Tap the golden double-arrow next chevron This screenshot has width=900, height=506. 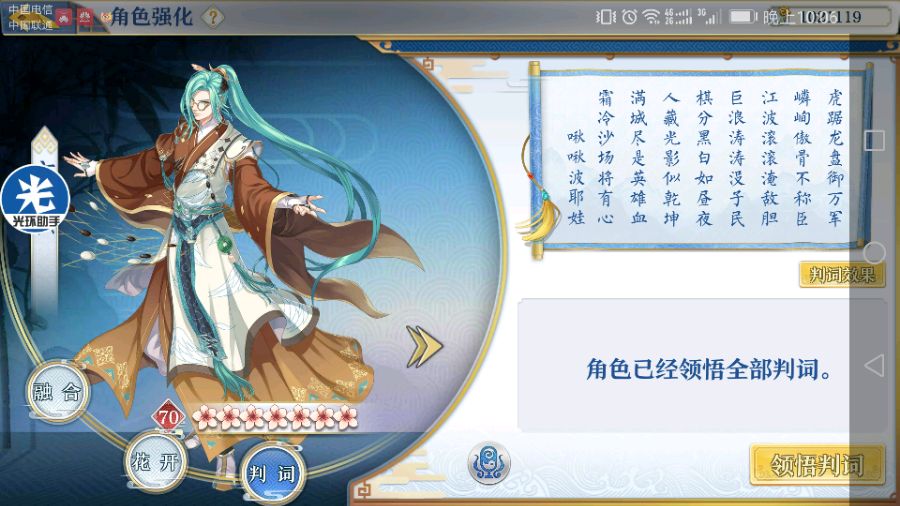click(424, 346)
